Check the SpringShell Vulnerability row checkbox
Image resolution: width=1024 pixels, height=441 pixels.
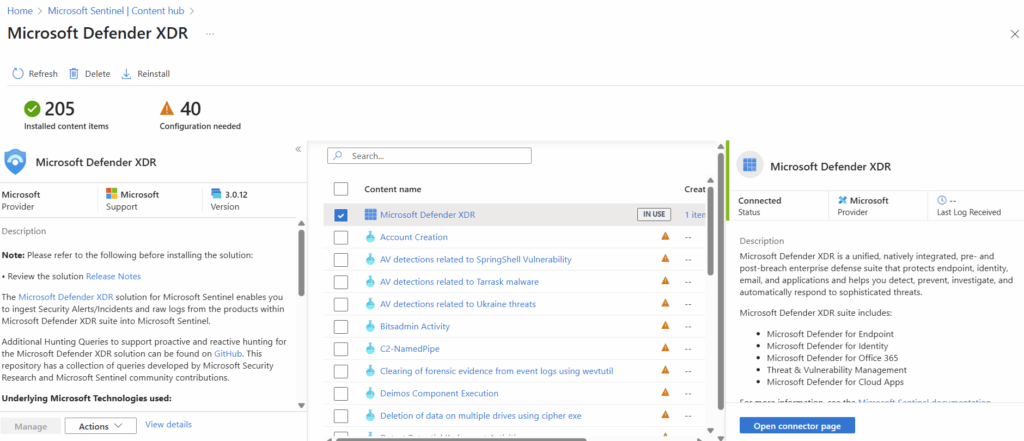[x=341, y=259]
